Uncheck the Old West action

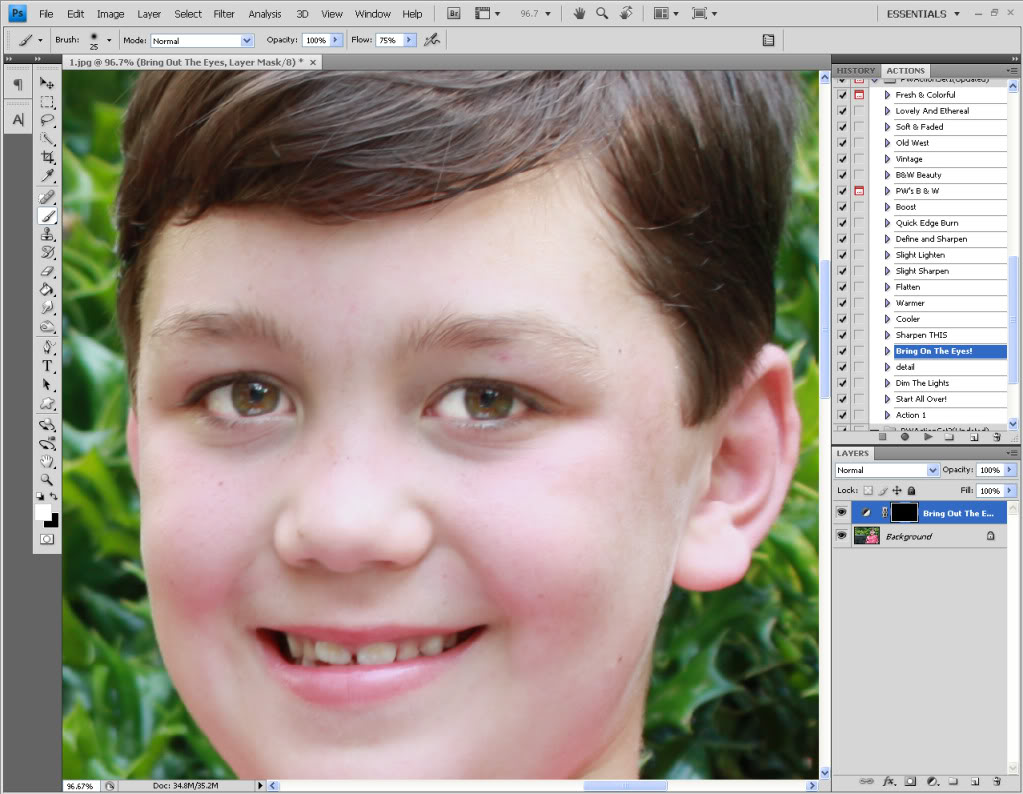tap(842, 143)
